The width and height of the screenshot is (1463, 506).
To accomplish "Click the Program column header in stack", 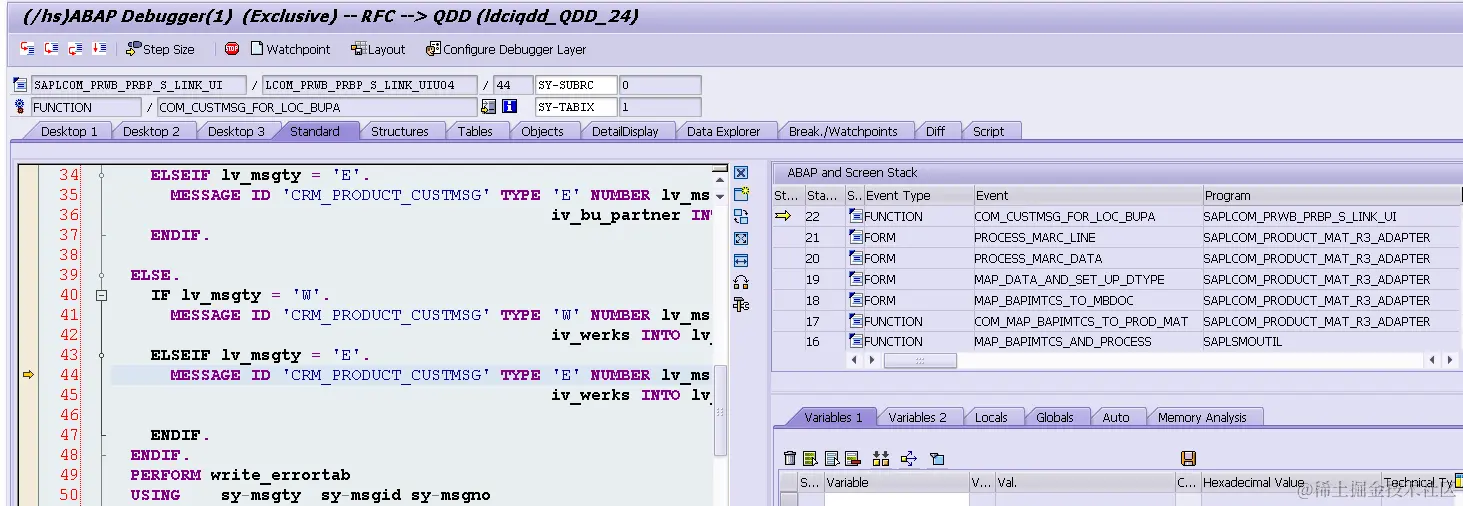I will click(x=1332, y=195).
